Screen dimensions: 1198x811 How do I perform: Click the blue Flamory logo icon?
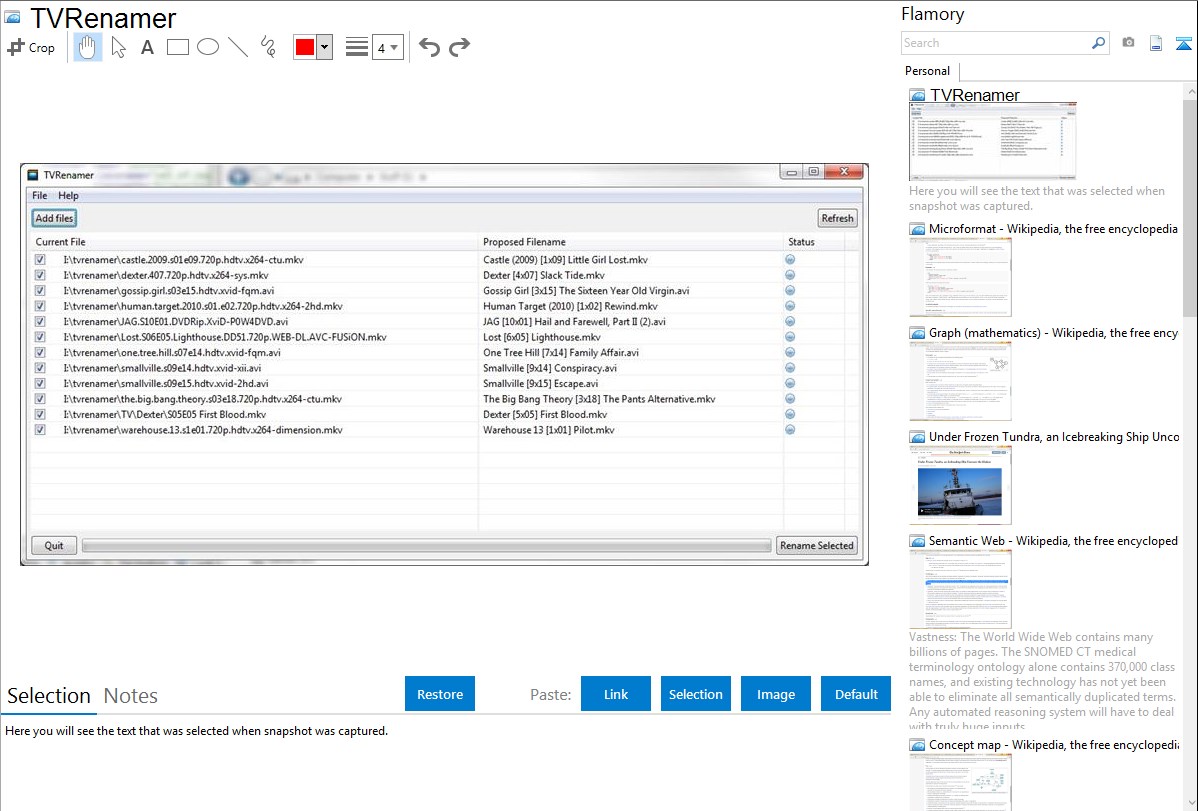1183,43
